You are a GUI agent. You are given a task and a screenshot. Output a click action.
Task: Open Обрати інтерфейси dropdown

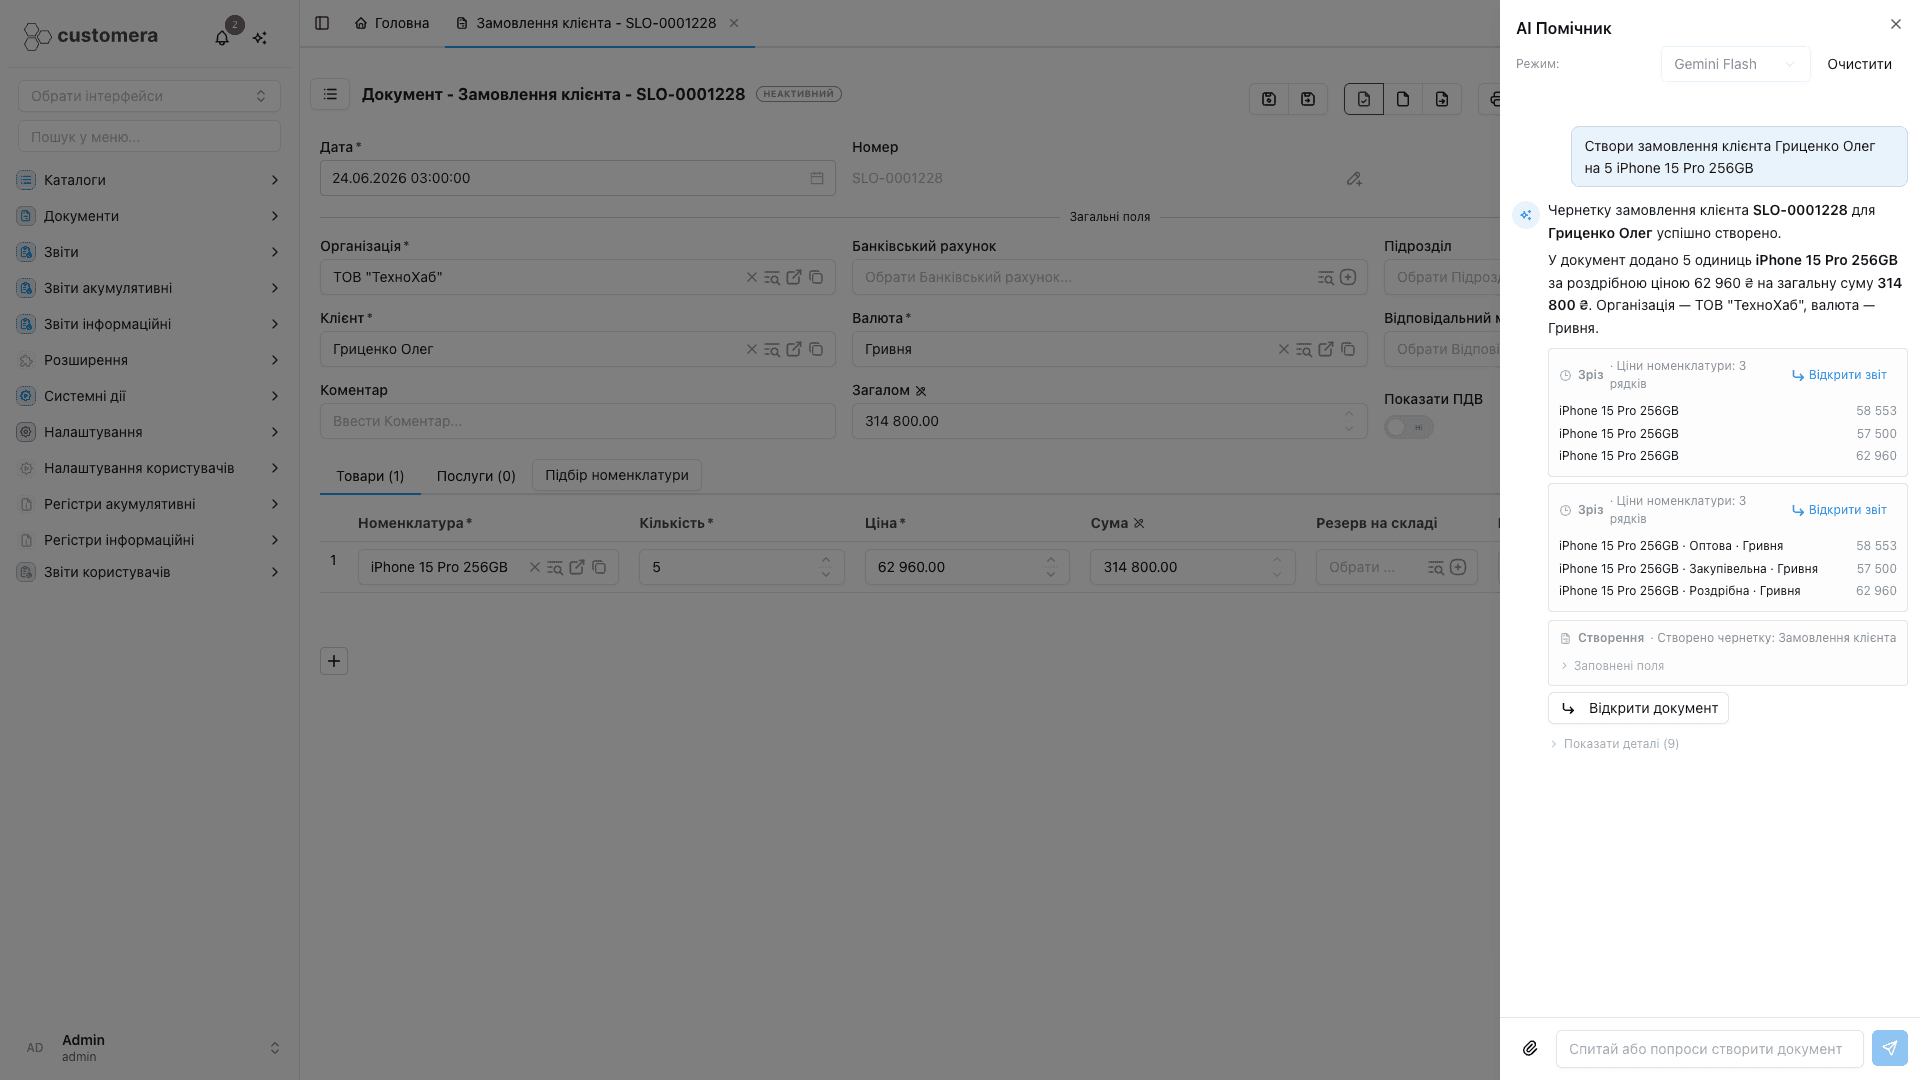click(x=149, y=96)
